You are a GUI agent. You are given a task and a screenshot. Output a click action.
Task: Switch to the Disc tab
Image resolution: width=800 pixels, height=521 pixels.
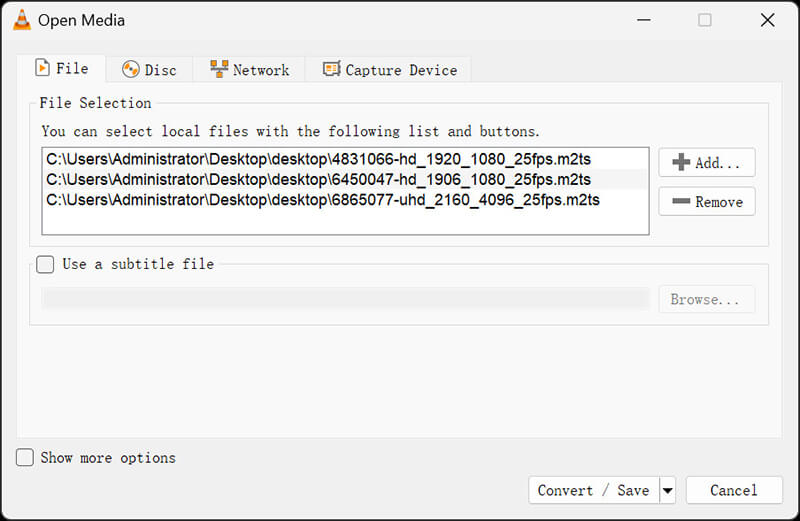click(149, 70)
